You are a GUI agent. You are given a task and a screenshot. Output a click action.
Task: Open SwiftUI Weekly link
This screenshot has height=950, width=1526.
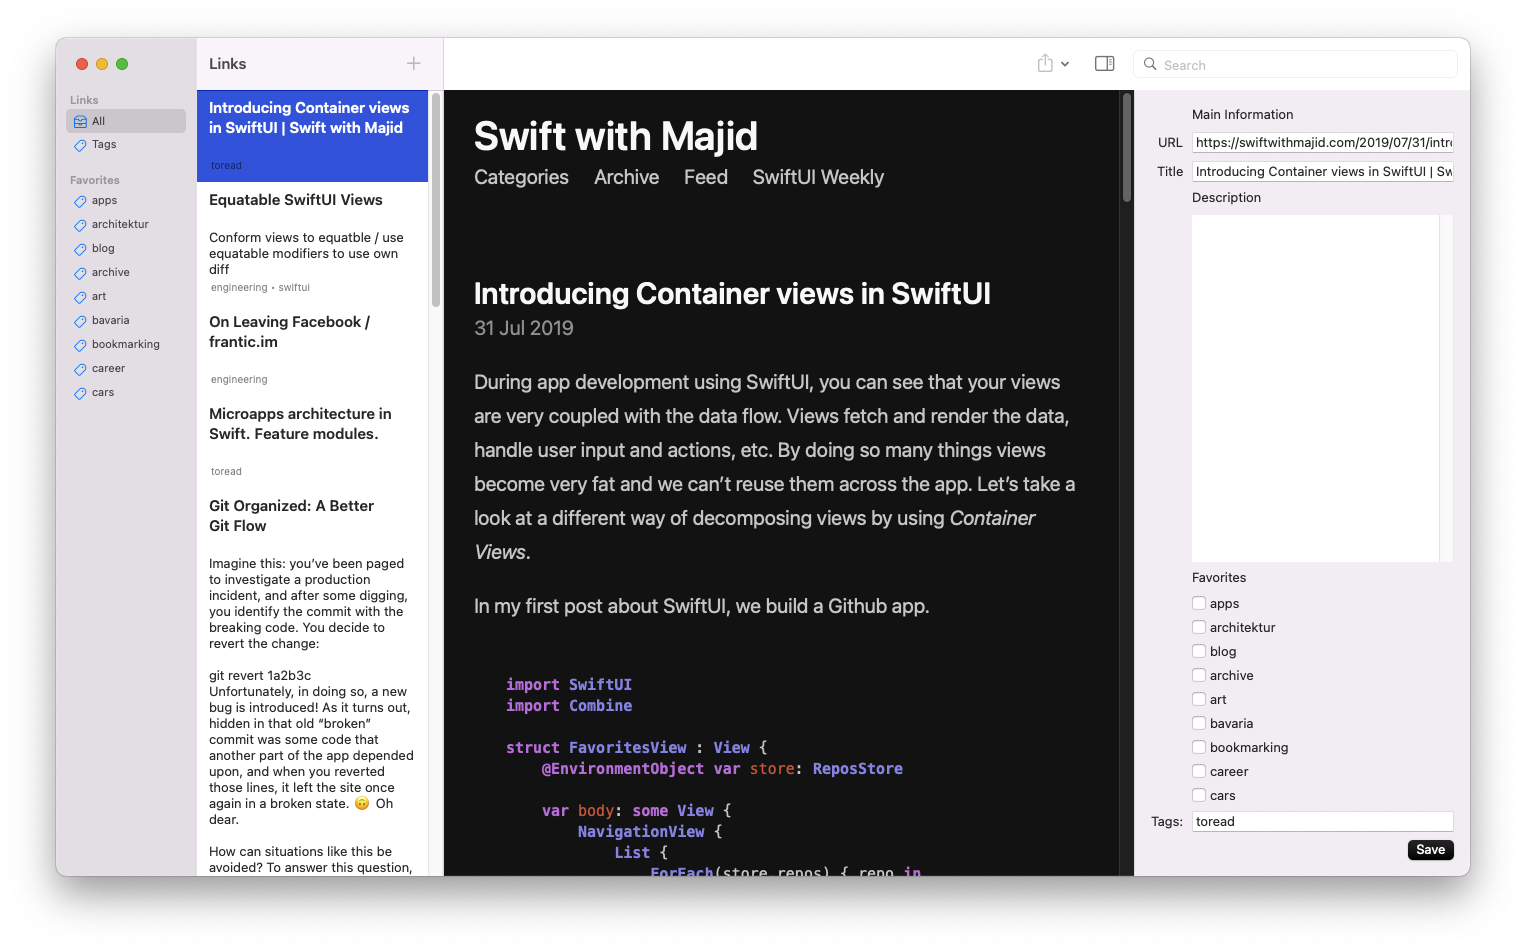818,177
